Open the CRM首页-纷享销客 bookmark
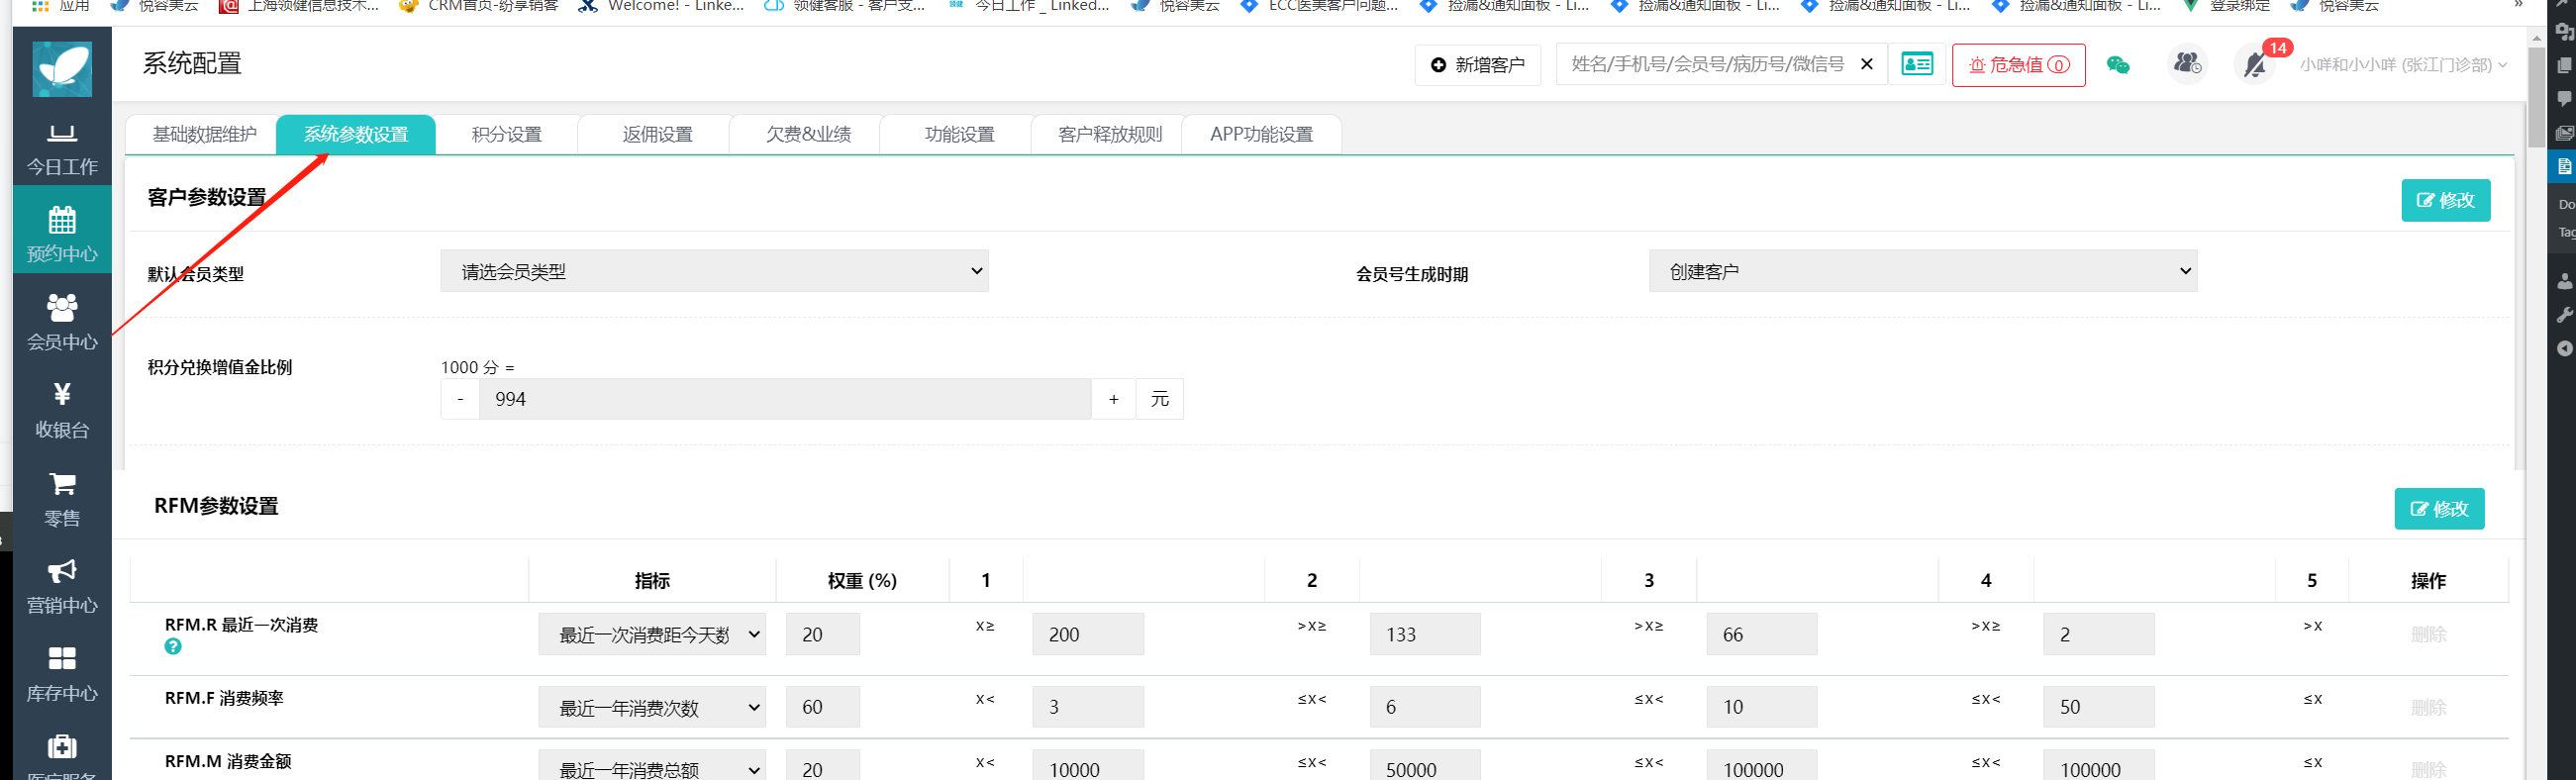Viewport: 2576px width, 780px height. point(478,5)
